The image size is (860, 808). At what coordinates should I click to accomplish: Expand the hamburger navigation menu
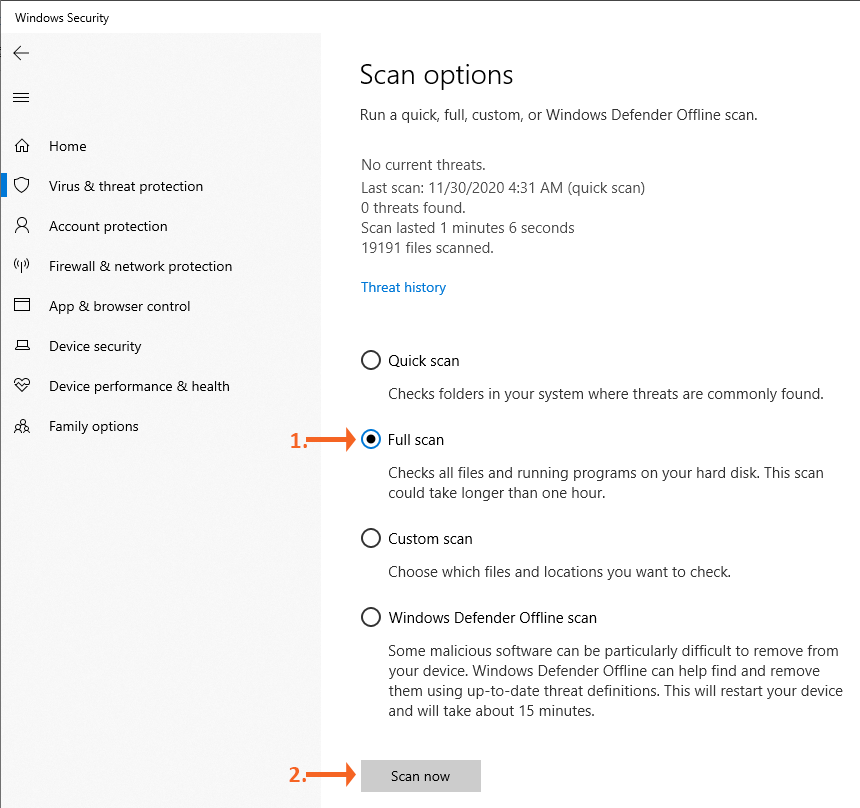pyautogui.click(x=21, y=97)
